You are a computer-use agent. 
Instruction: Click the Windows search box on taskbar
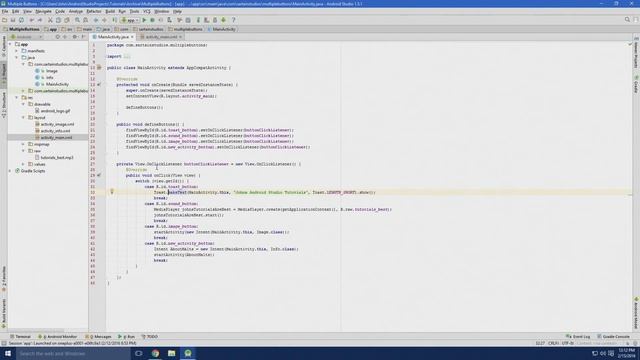73,353
